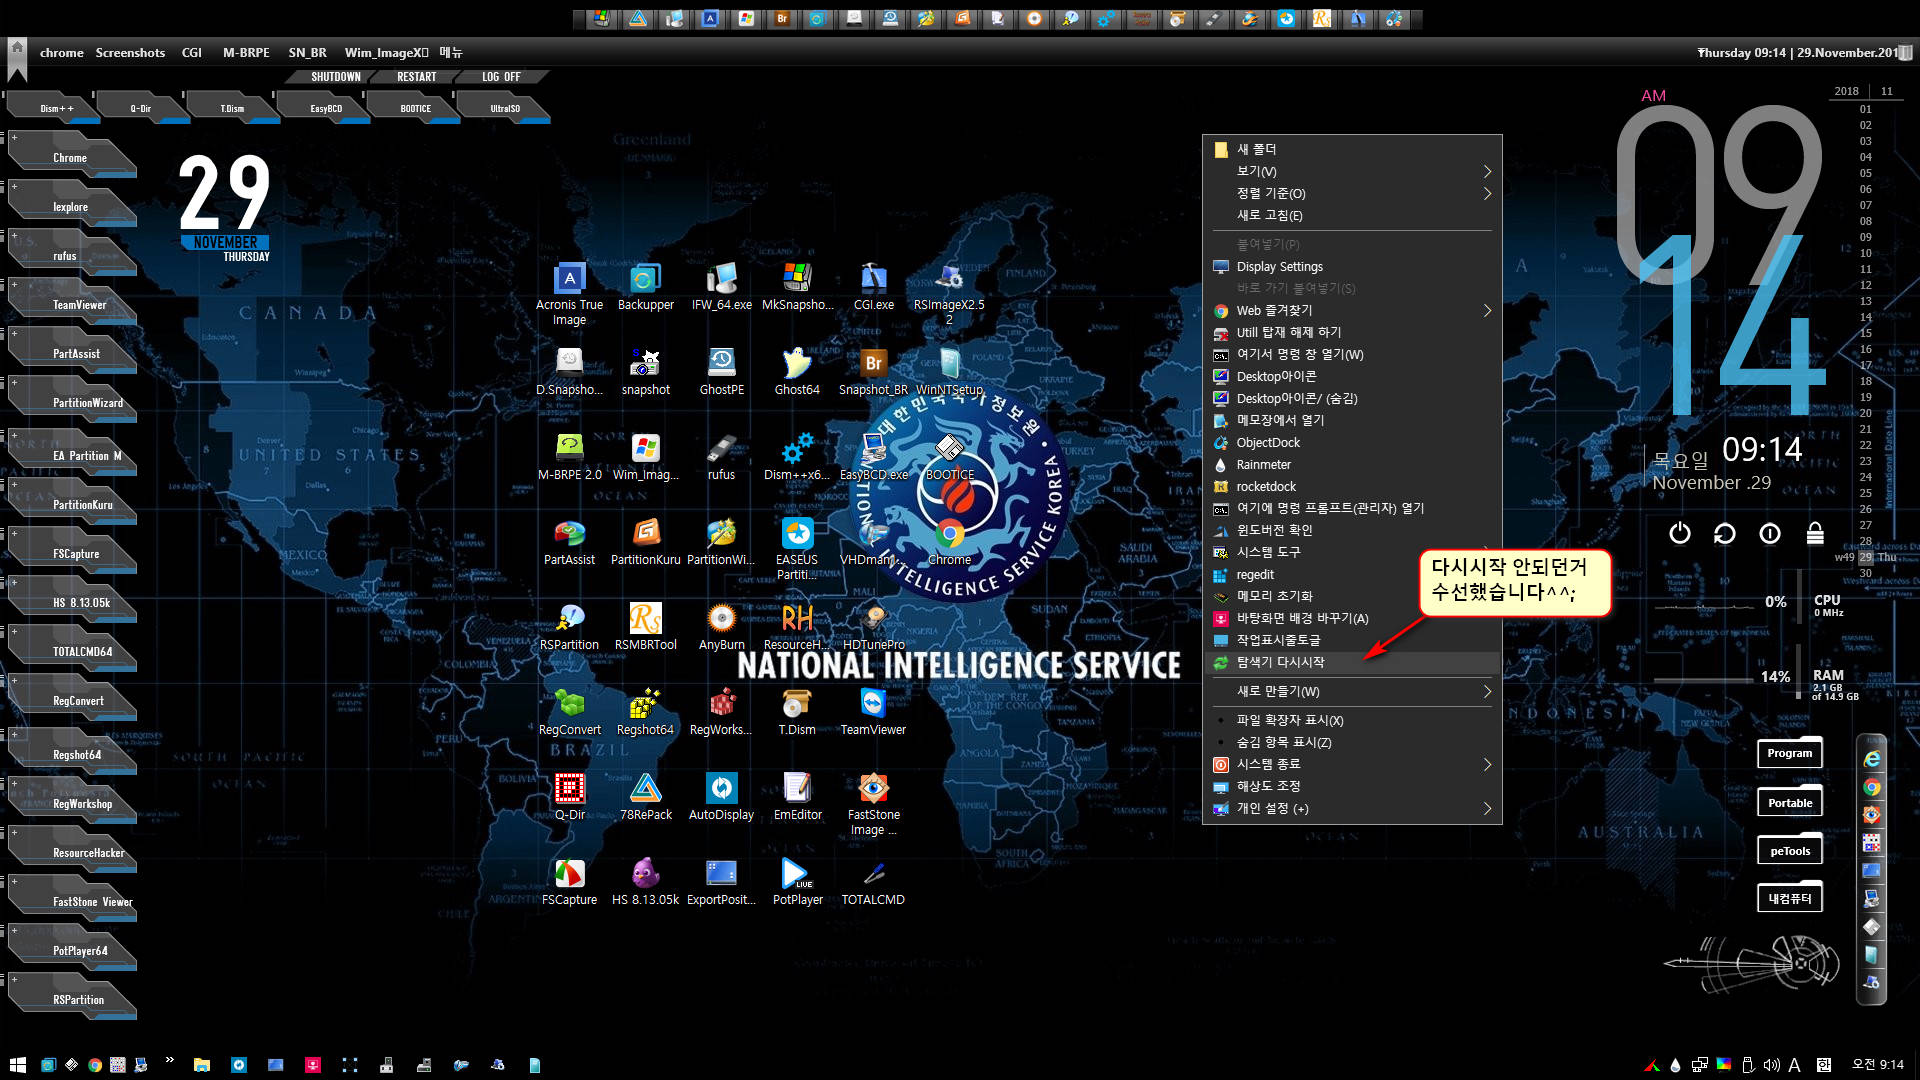Open Rainmeter entry in context menu

[1351, 464]
